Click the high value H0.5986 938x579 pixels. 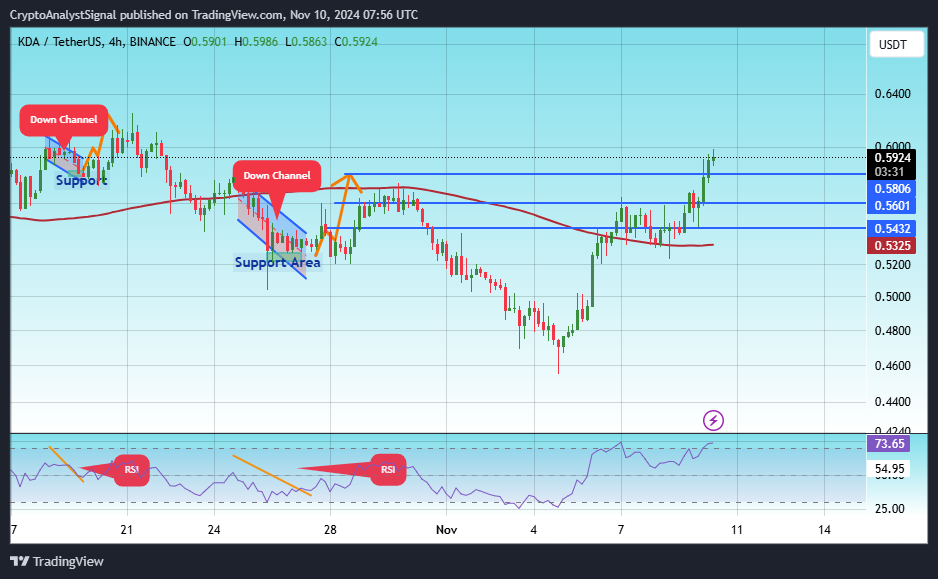(256, 42)
